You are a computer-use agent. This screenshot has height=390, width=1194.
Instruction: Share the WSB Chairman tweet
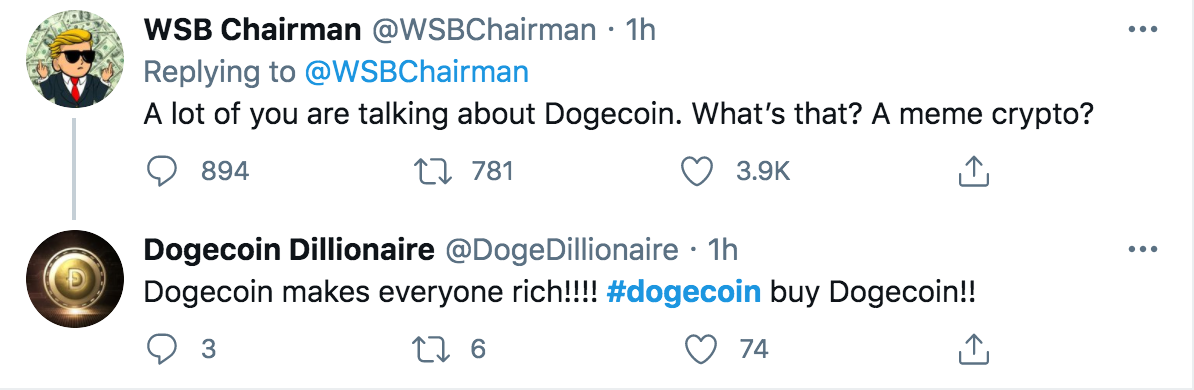coord(972,171)
